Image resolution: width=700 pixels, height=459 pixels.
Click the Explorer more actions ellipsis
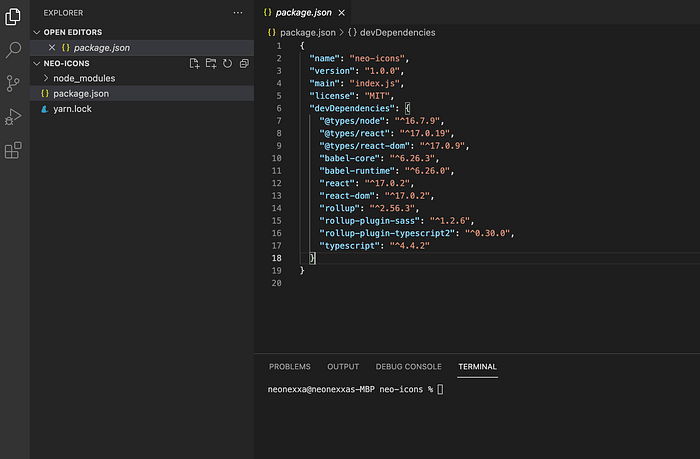tap(238, 13)
